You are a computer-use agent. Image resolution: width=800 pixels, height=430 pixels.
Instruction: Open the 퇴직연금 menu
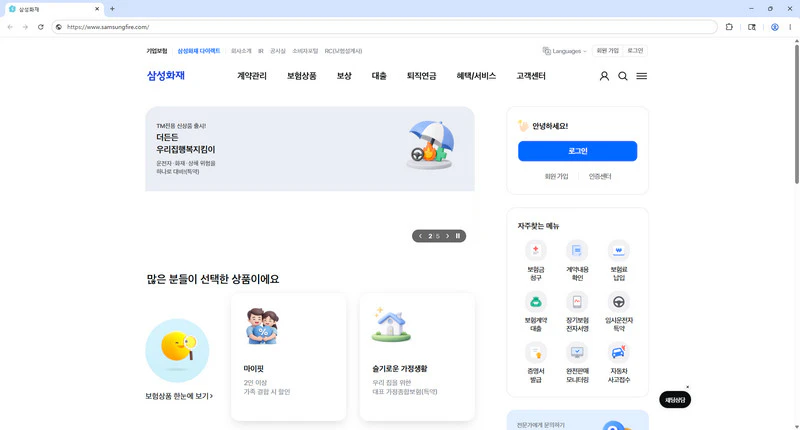click(x=421, y=76)
